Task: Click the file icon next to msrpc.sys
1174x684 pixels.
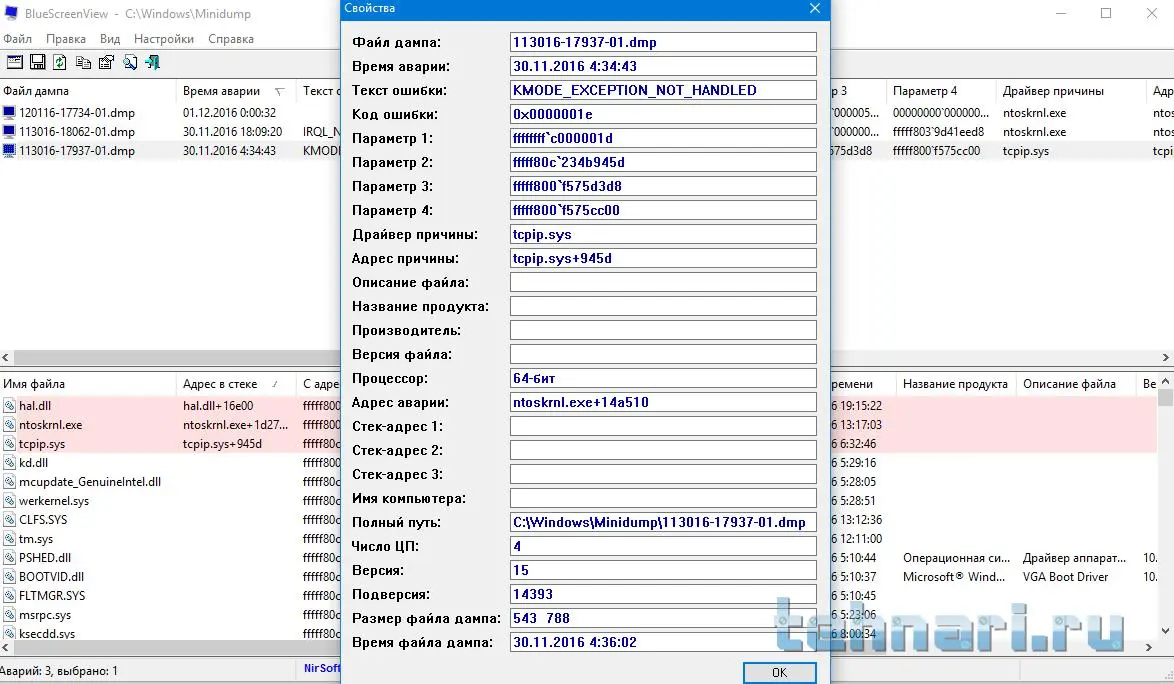Action: [x=9, y=615]
